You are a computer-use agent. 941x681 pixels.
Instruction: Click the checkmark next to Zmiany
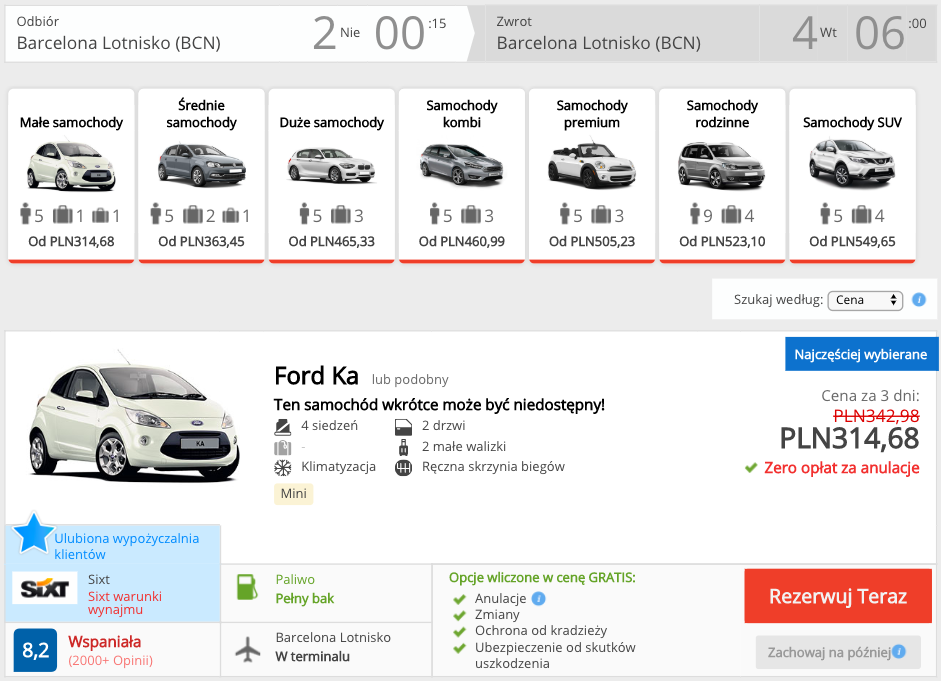pyautogui.click(x=460, y=616)
